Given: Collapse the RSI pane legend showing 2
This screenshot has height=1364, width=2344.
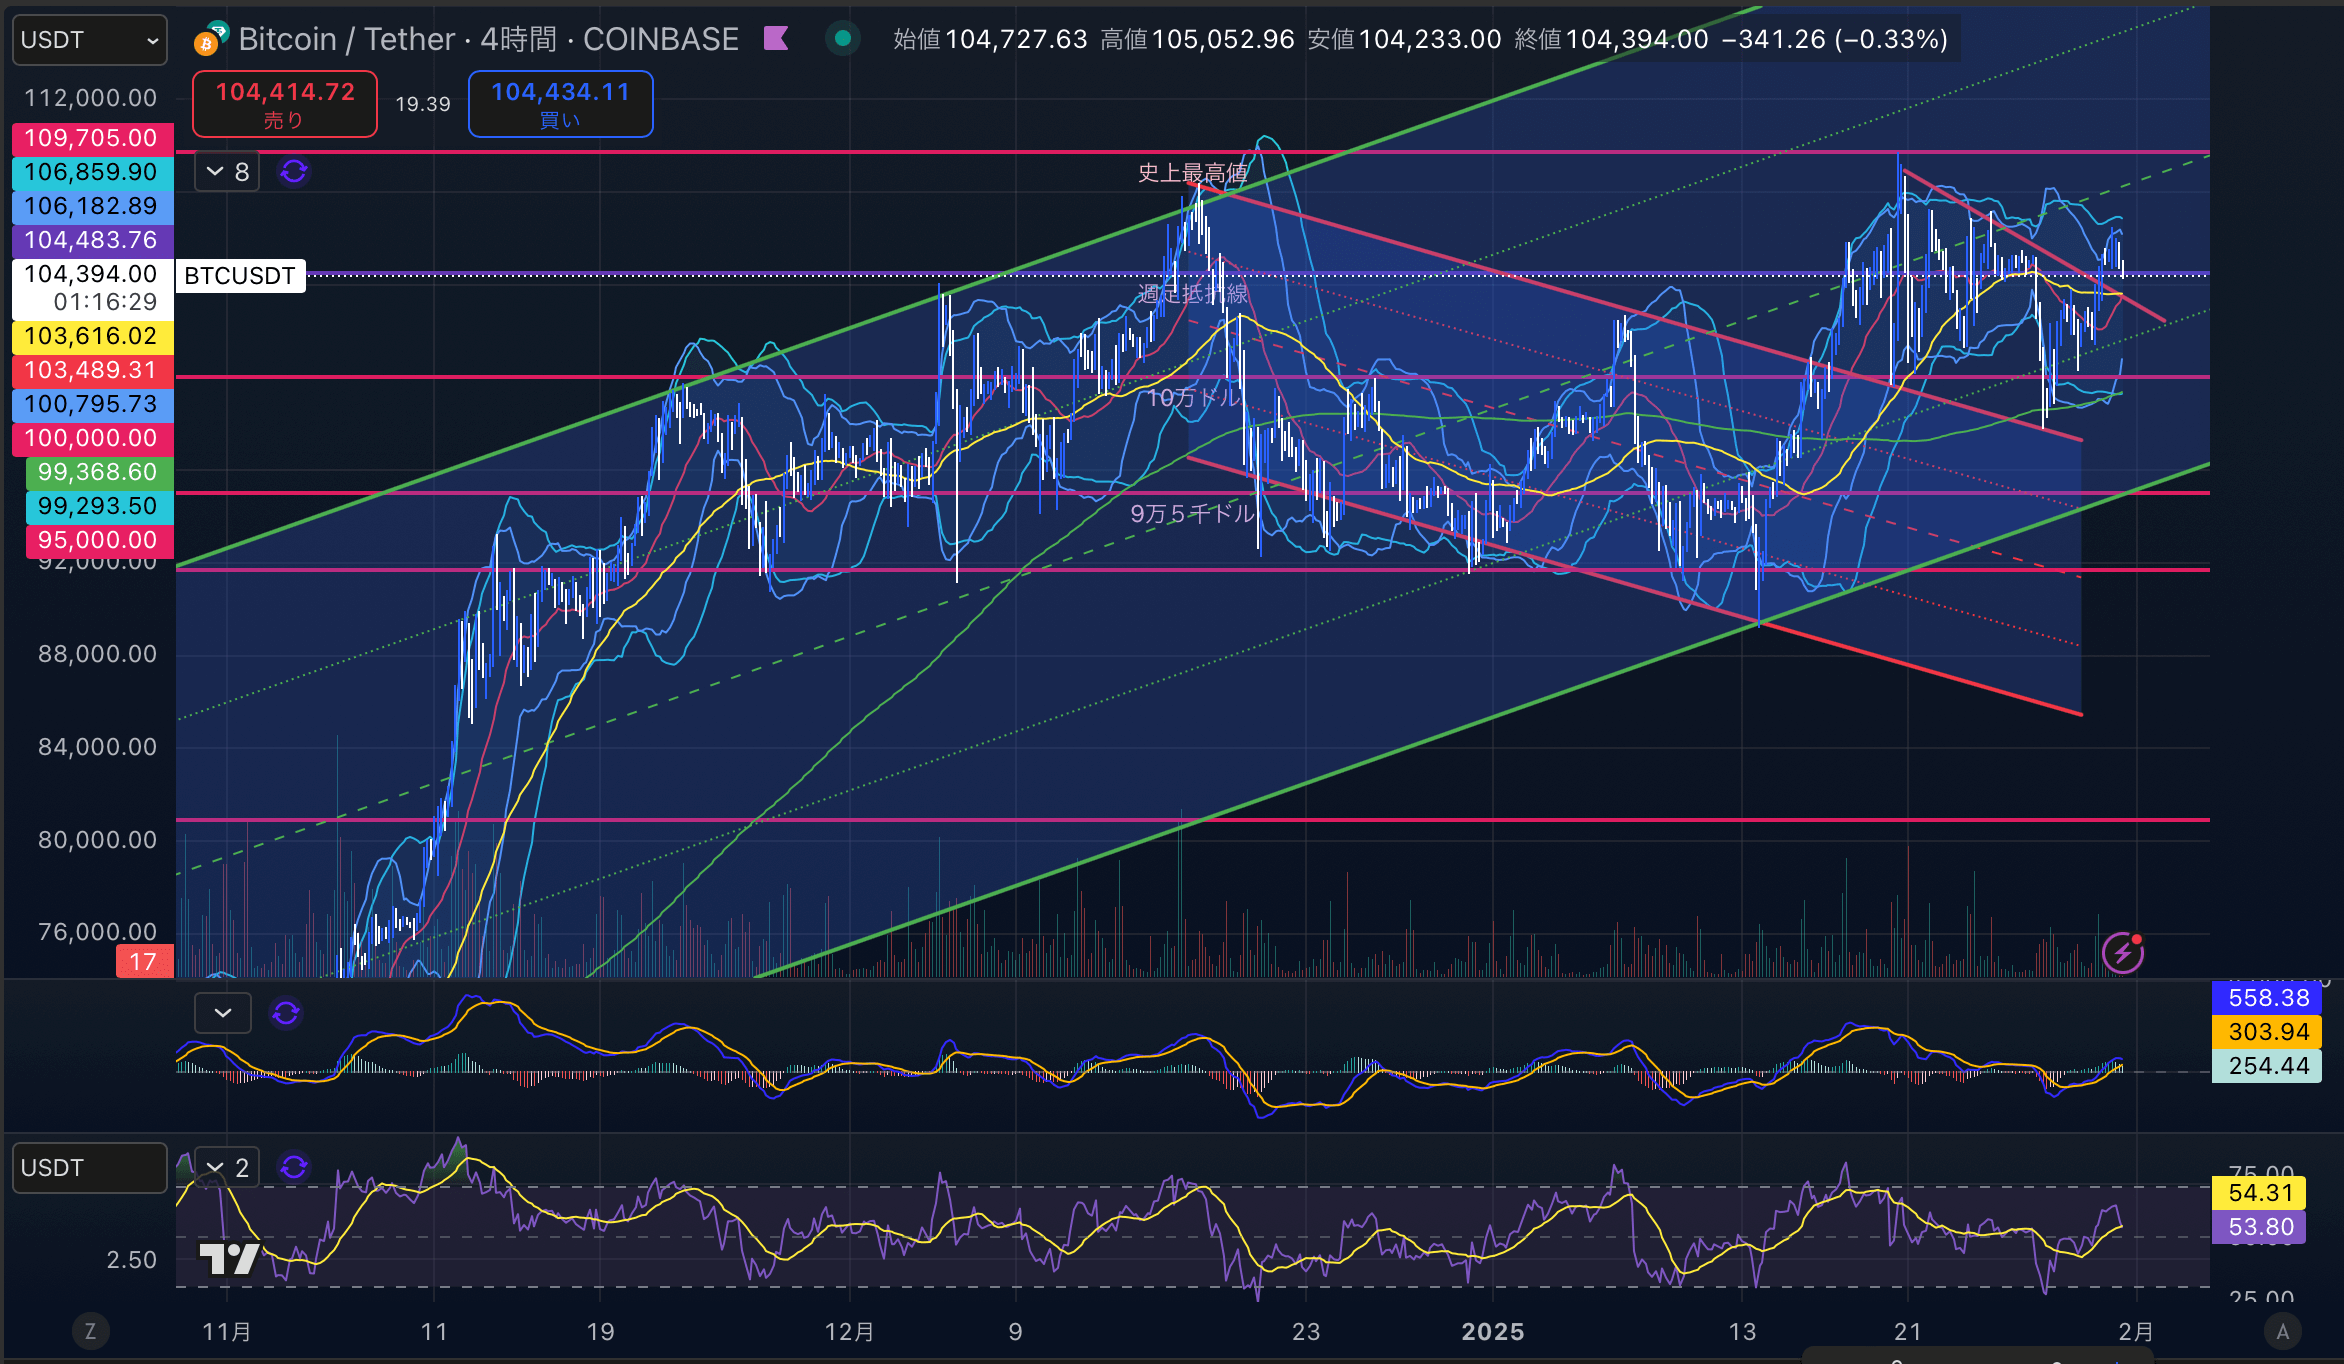Looking at the screenshot, I should click(x=227, y=1168).
